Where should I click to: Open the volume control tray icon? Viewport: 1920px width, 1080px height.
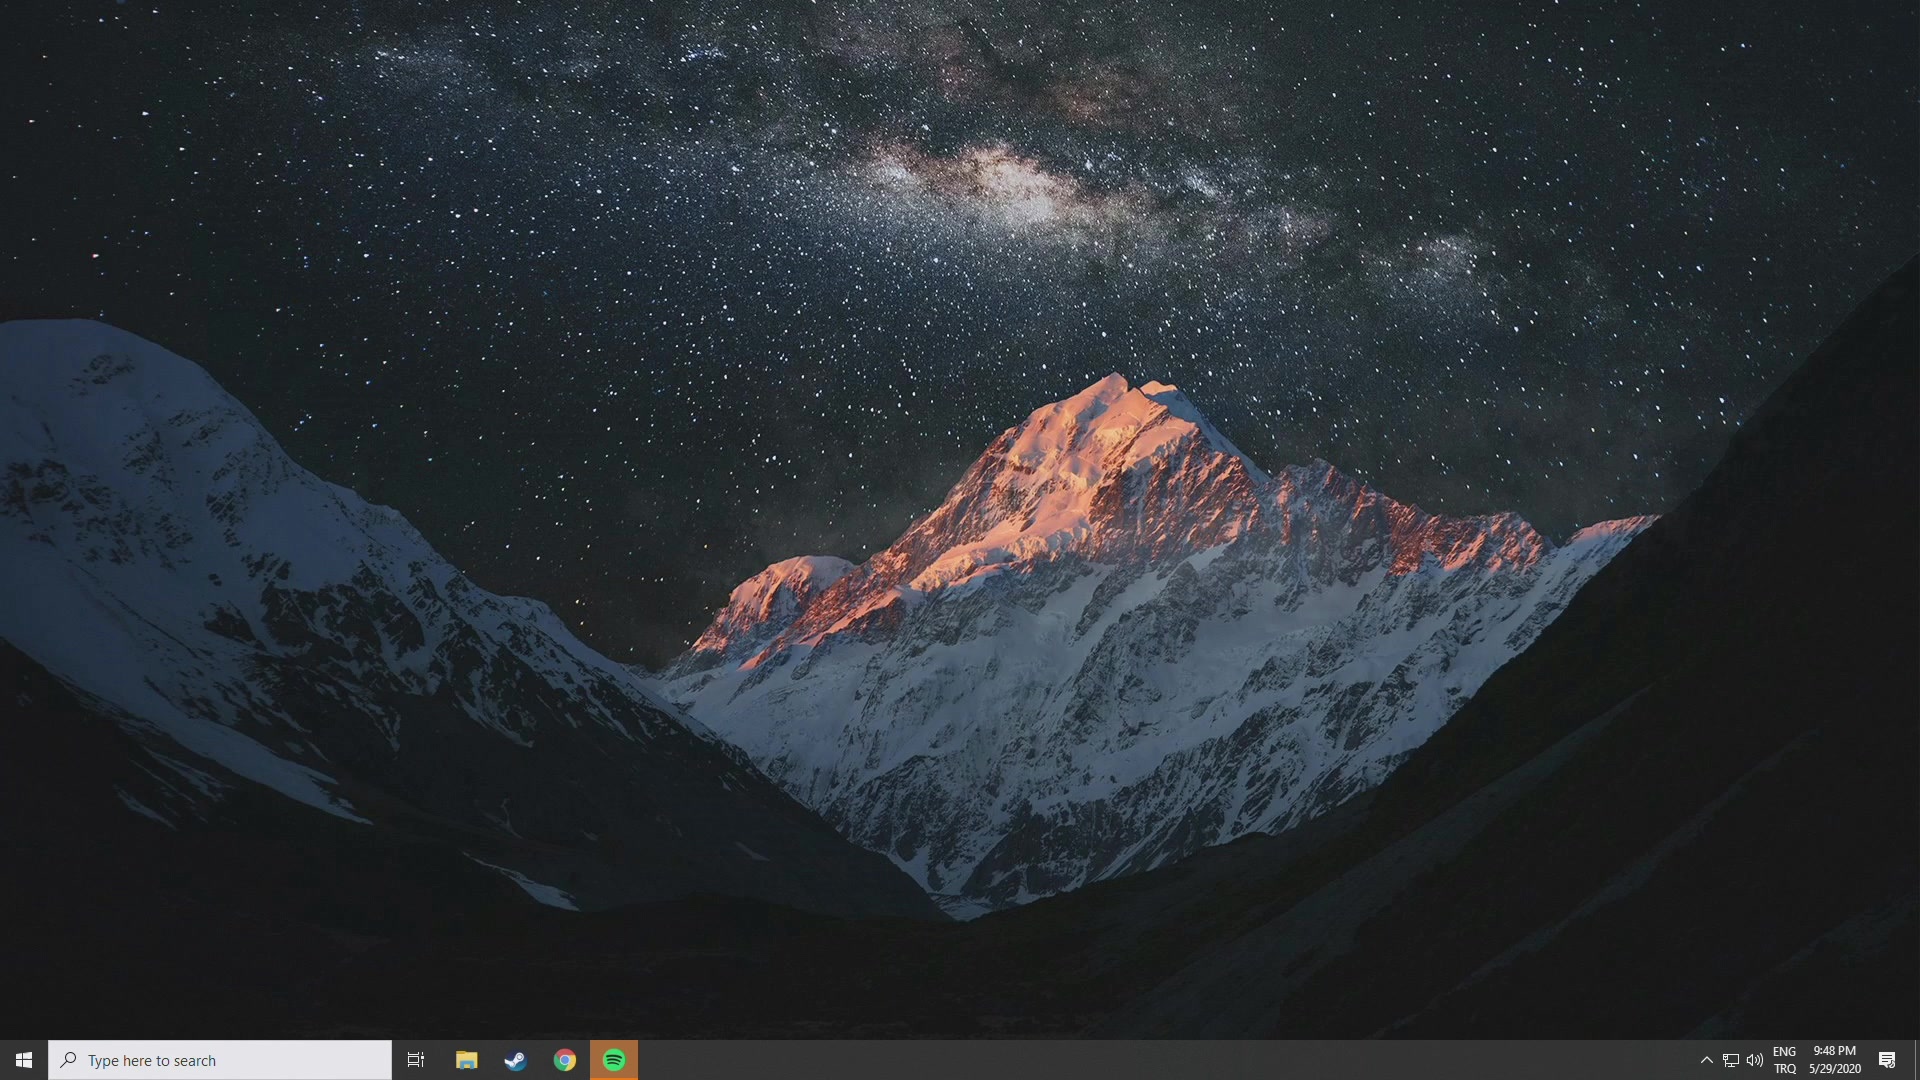click(x=1755, y=1060)
